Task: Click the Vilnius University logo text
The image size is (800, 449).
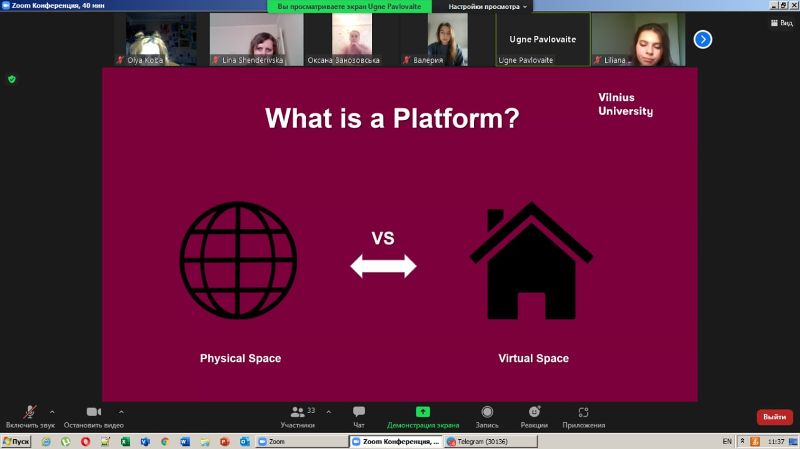Action: point(625,104)
